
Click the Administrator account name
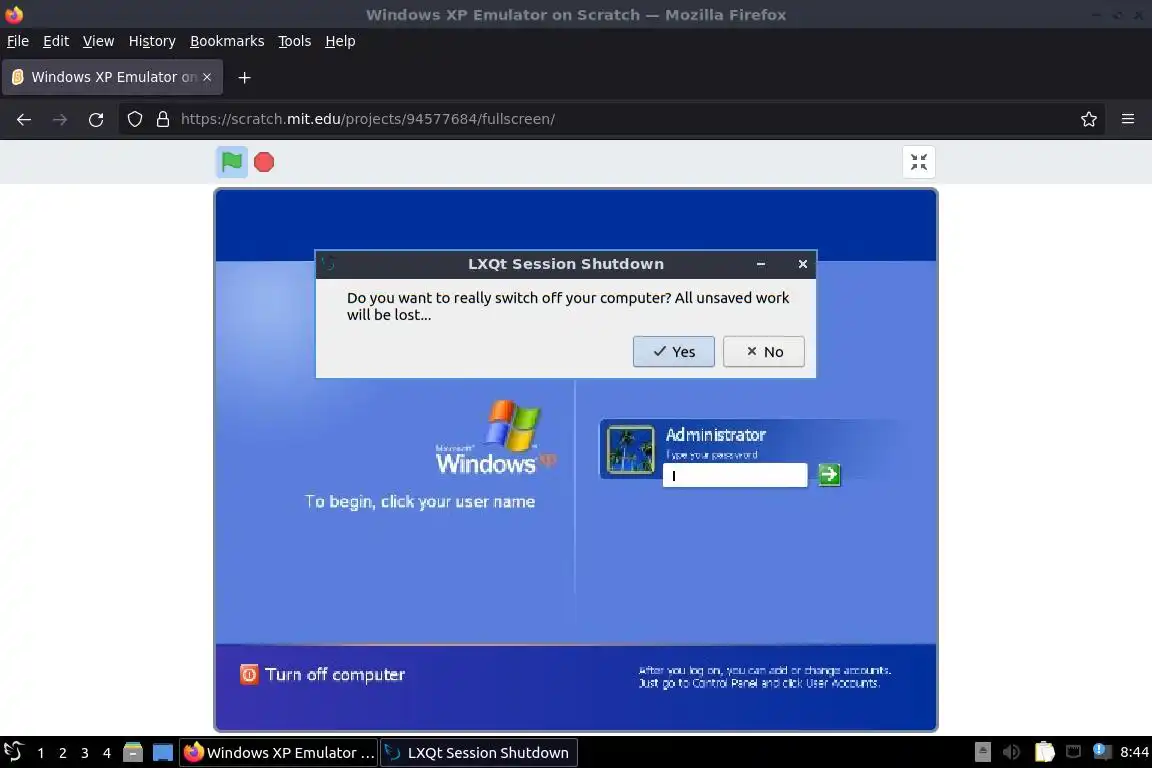(x=716, y=435)
